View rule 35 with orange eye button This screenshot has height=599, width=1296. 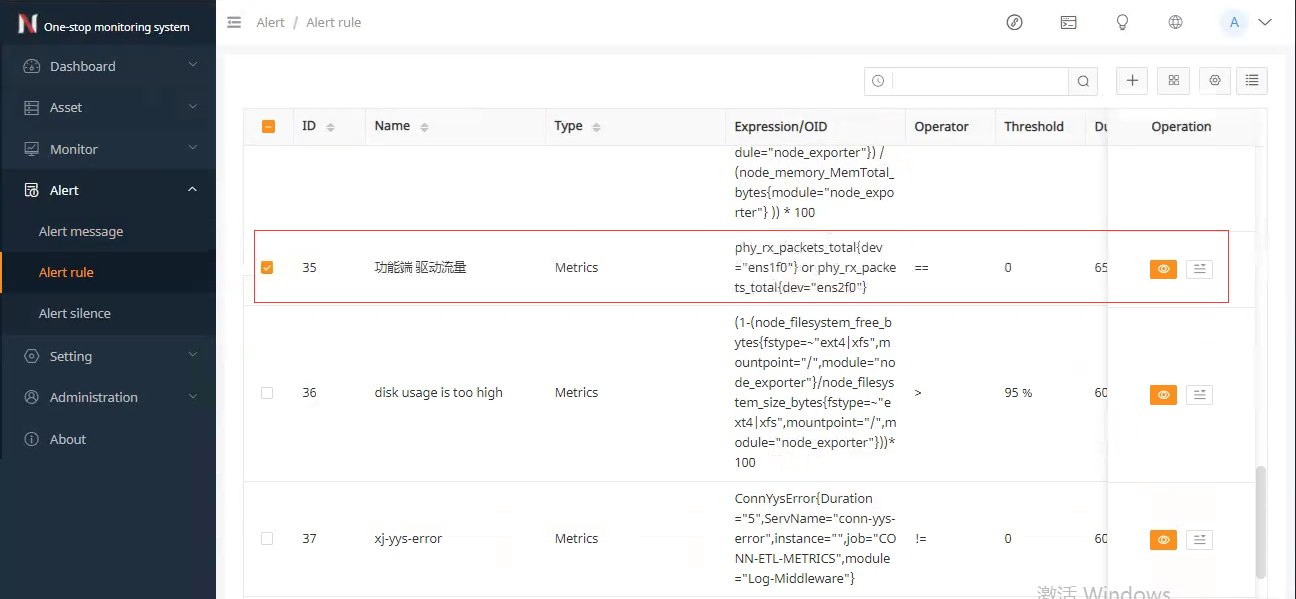[x=1163, y=269]
